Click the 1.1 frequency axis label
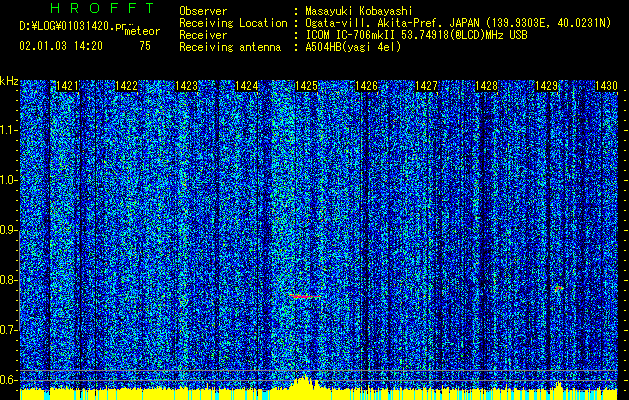The height and width of the screenshot is (400, 629). click(9, 130)
